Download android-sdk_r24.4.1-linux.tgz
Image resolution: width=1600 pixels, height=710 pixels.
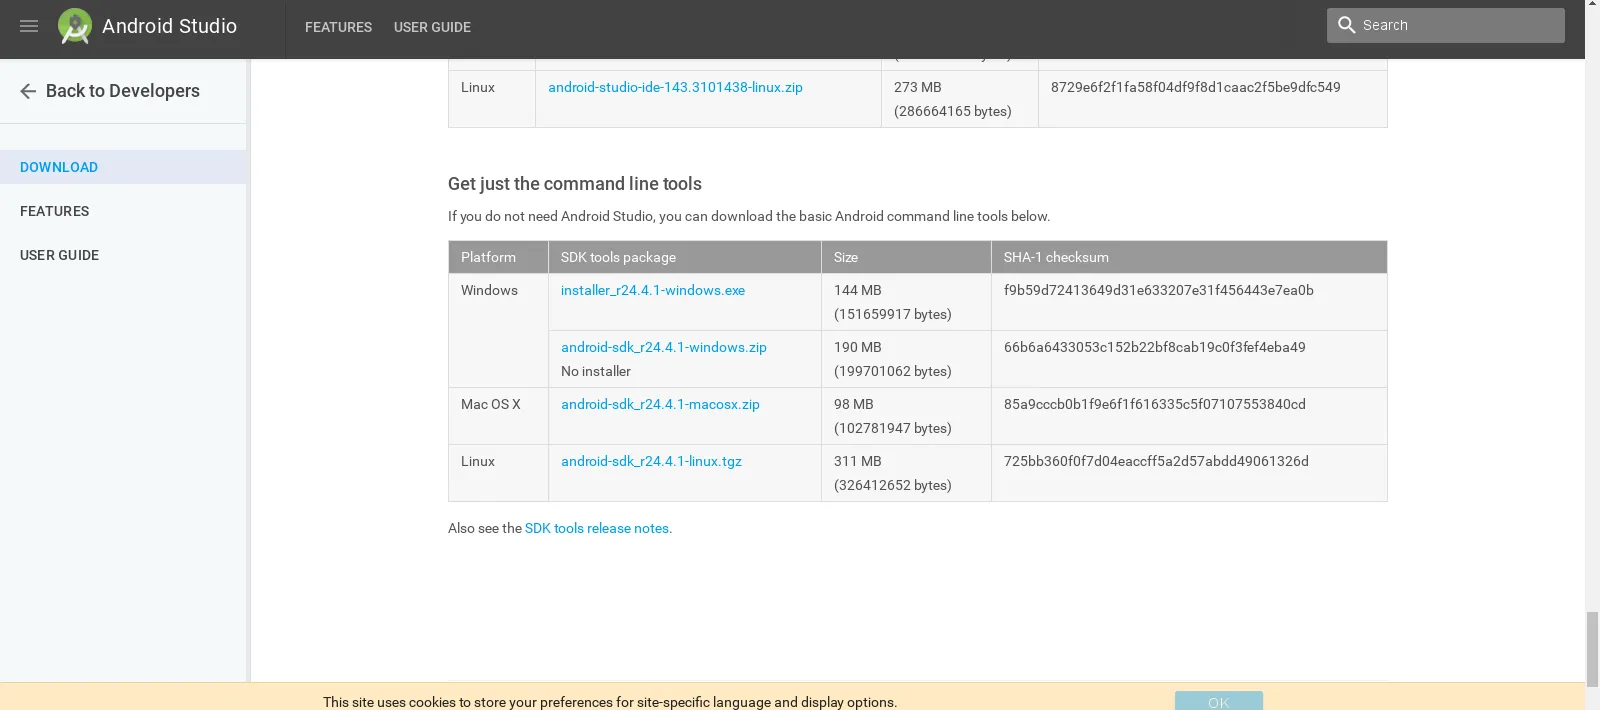click(651, 461)
